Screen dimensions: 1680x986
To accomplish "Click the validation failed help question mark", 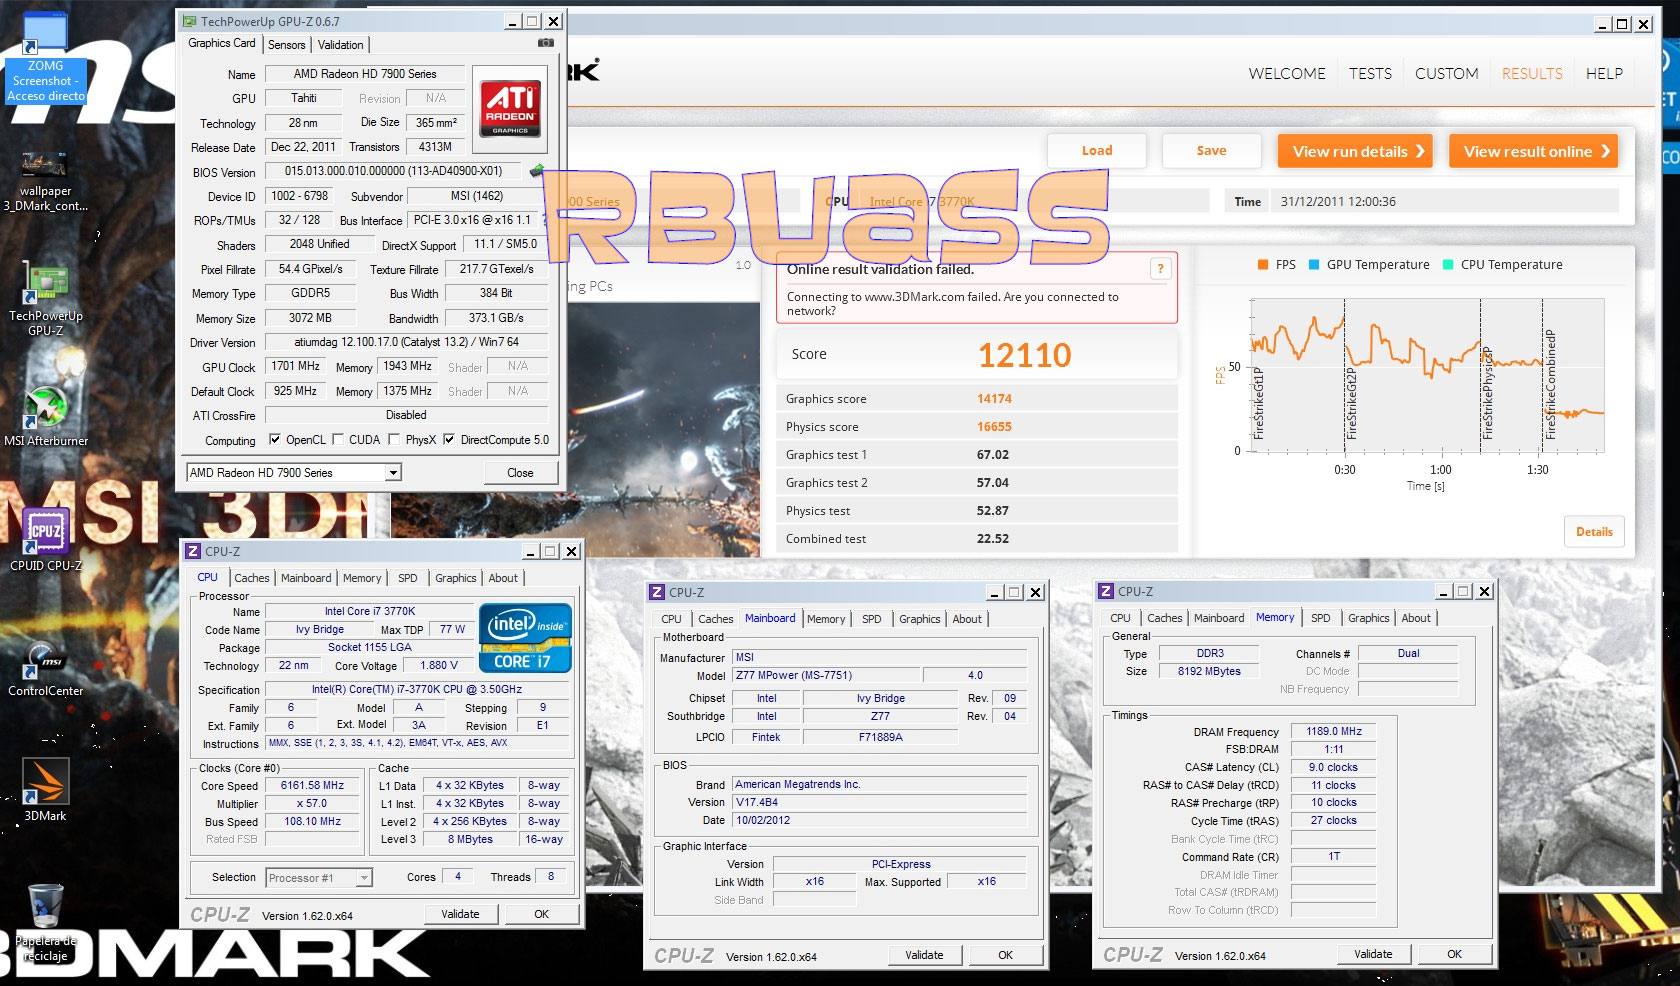I will [1160, 268].
